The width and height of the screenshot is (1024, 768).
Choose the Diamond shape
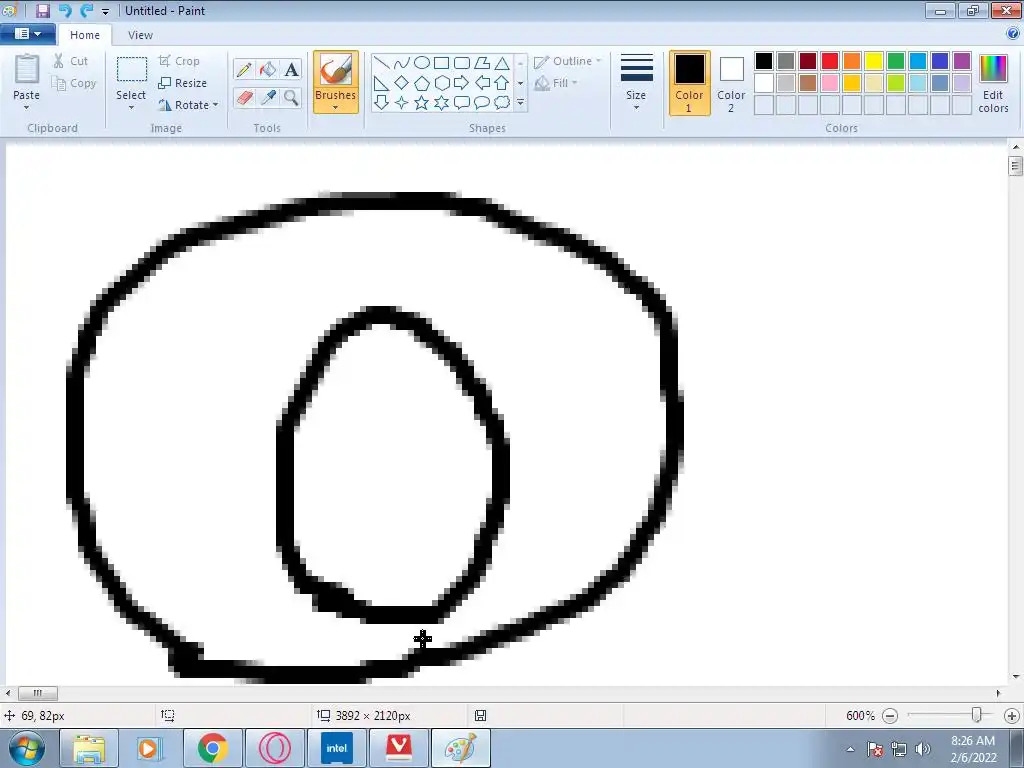(402, 83)
